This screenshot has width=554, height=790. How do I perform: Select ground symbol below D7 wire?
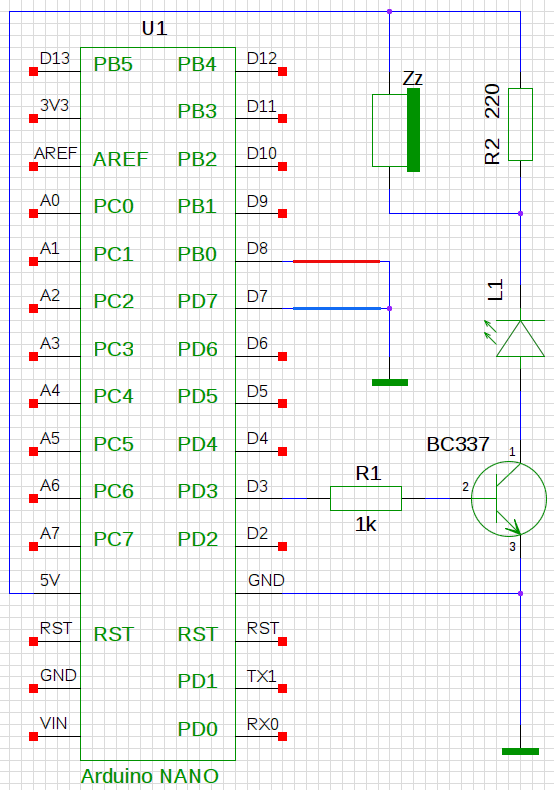click(390, 382)
